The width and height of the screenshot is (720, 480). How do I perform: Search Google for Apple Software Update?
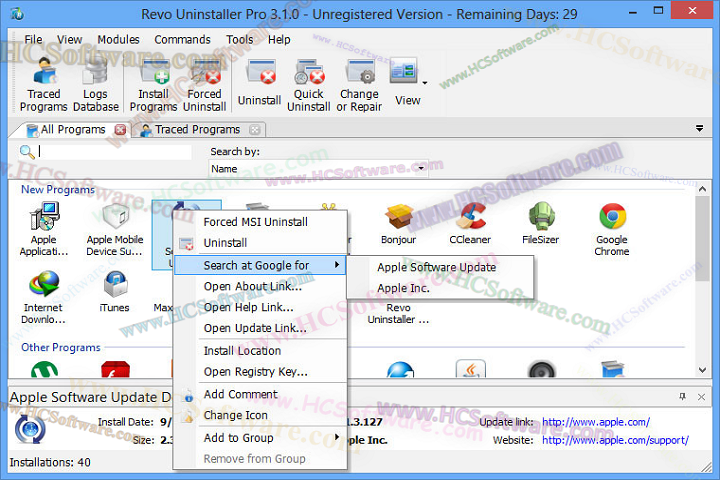click(x=440, y=267)
